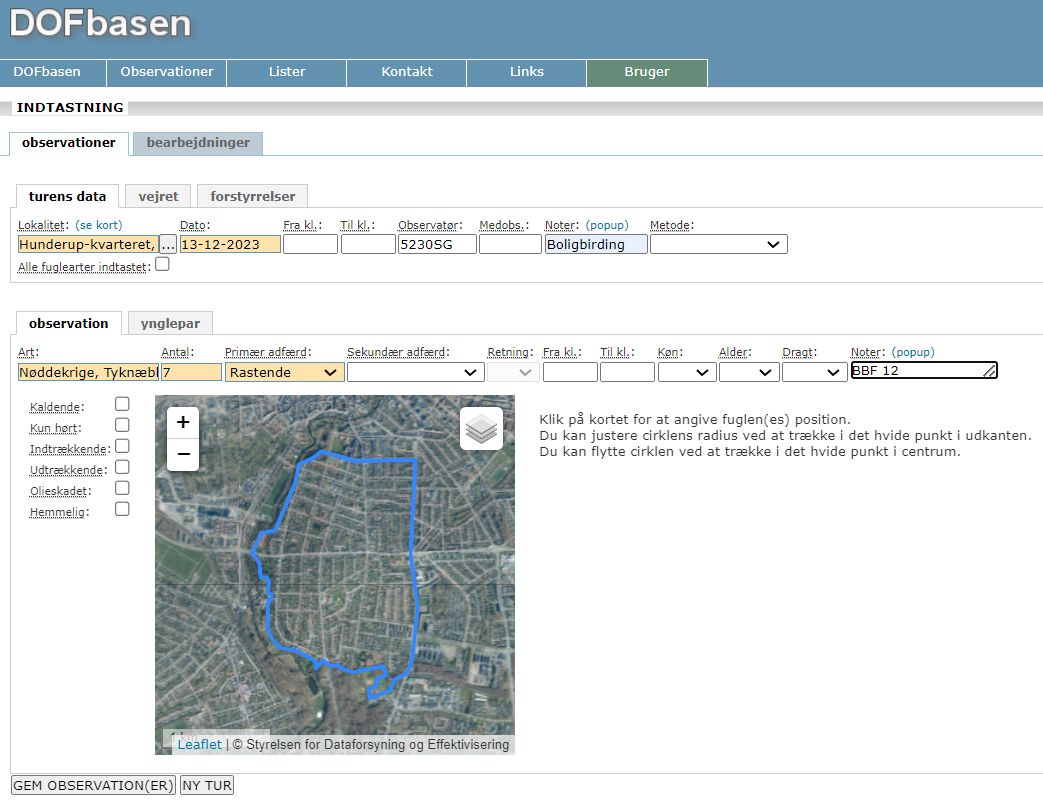Screen dimensions: 1043x810
Task: Open the Lister menu
Action: 287,72
